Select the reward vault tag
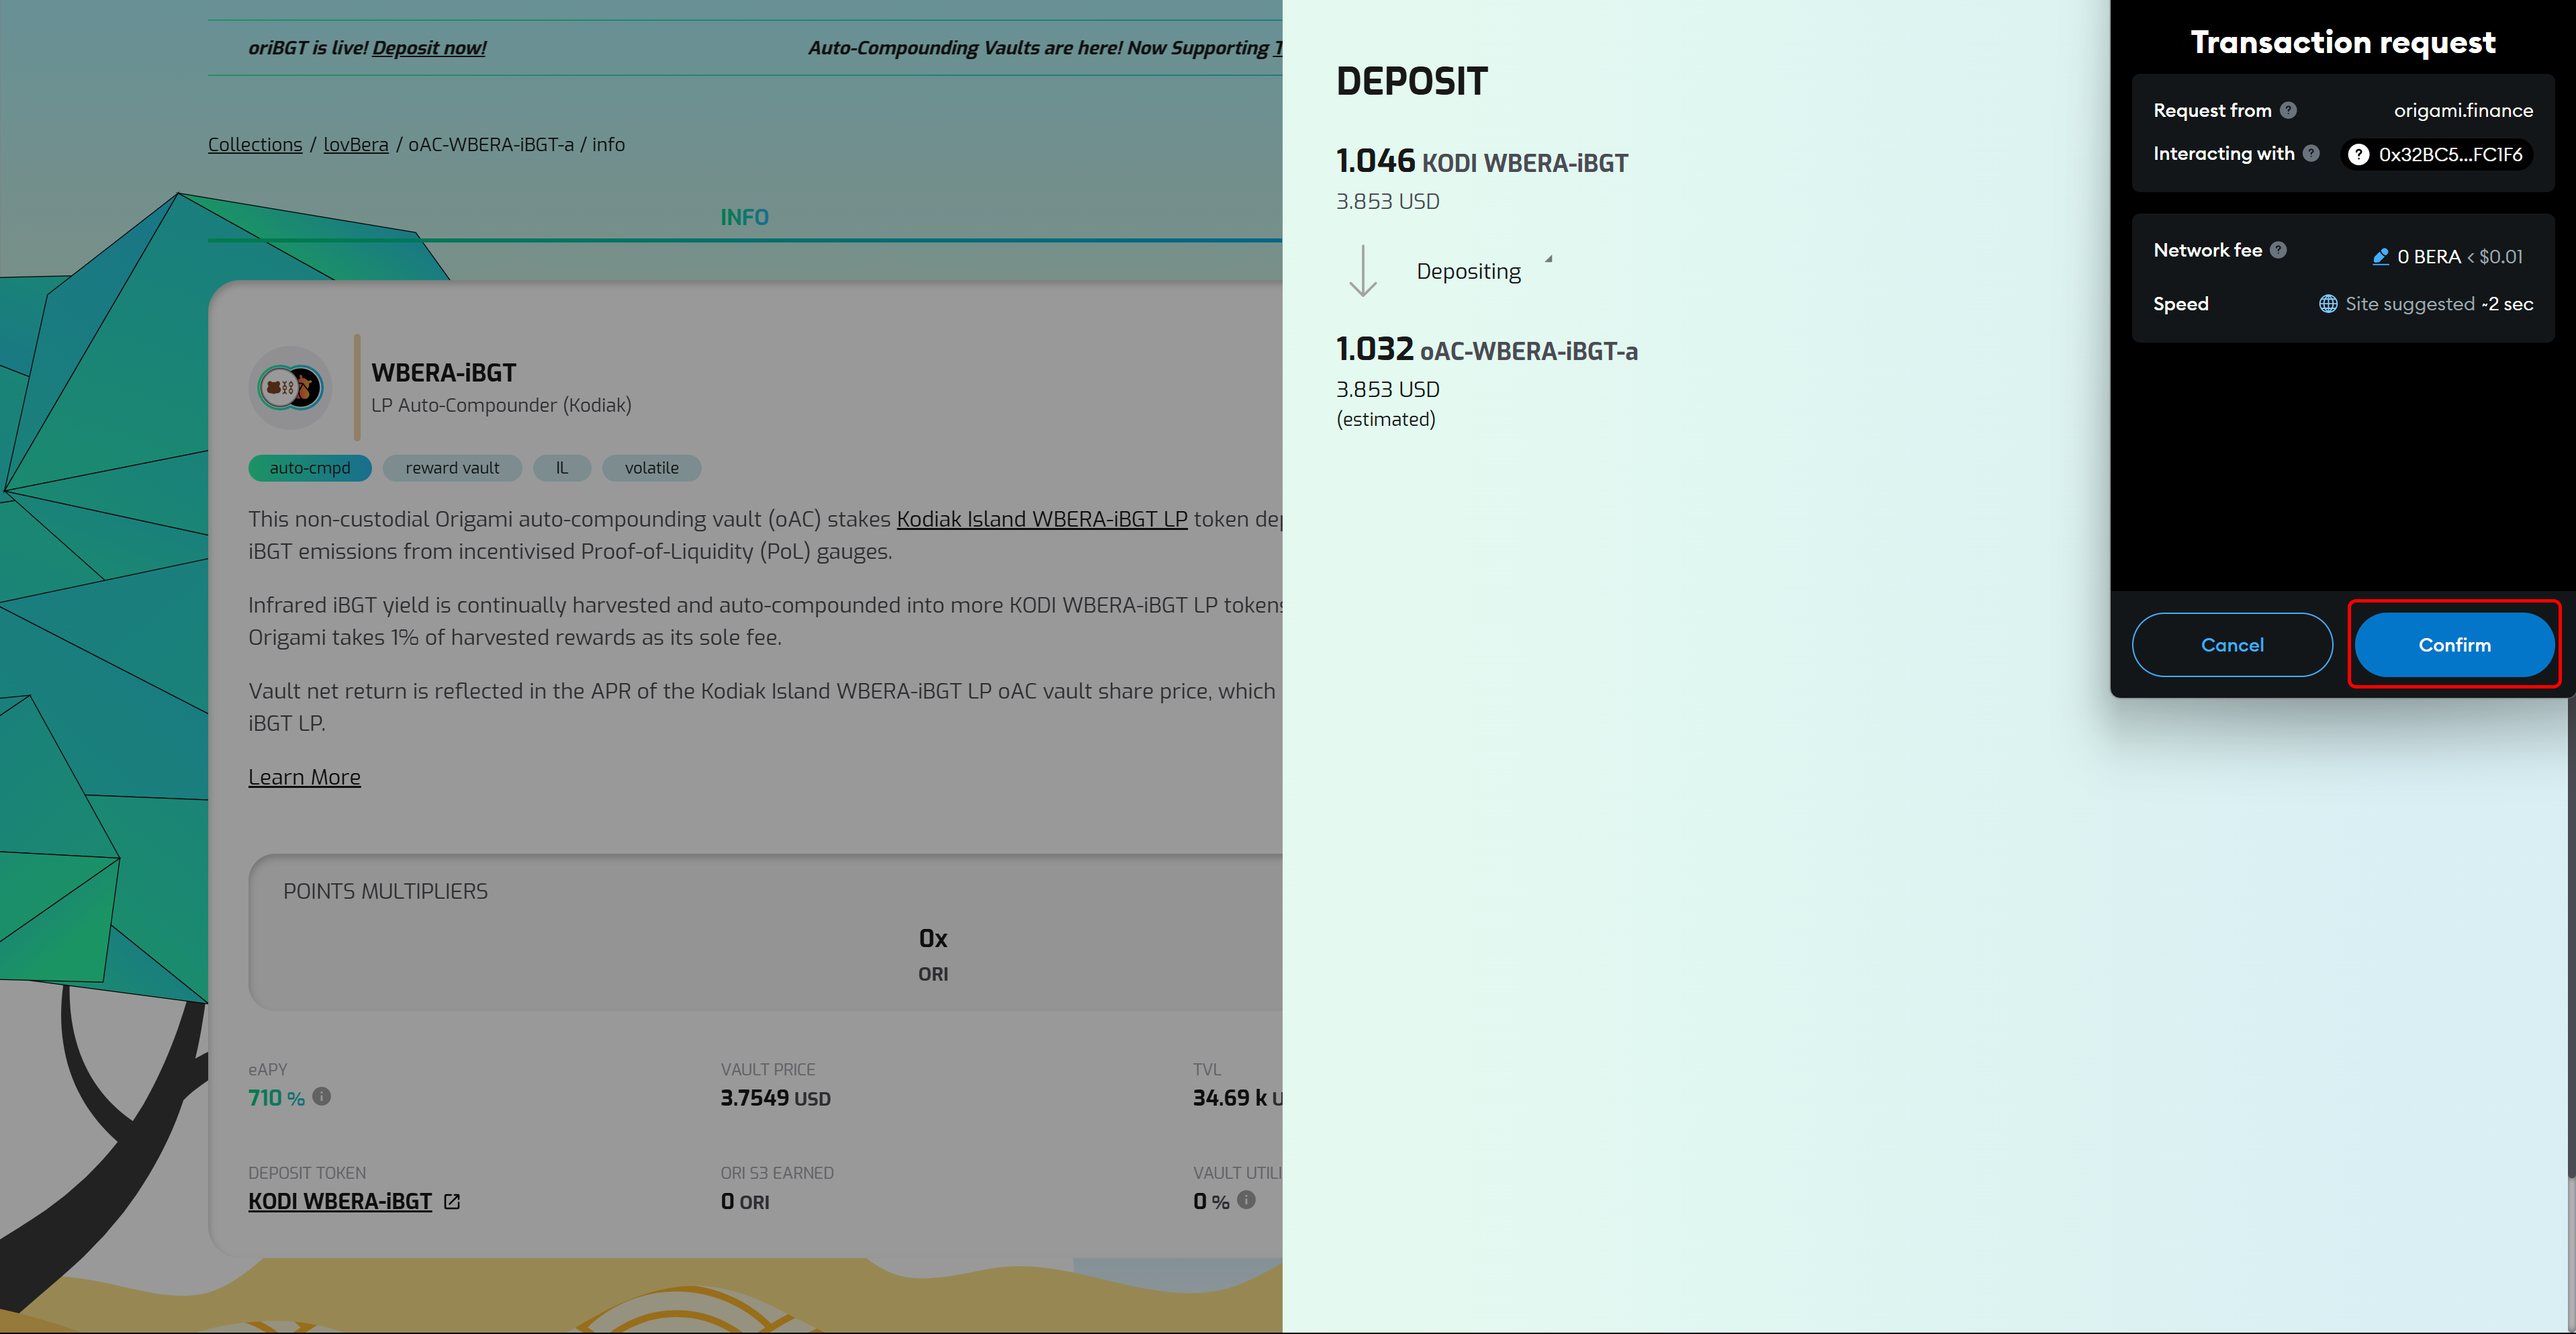Viewport: 2576px width, 1334px height. coord(452,468)
